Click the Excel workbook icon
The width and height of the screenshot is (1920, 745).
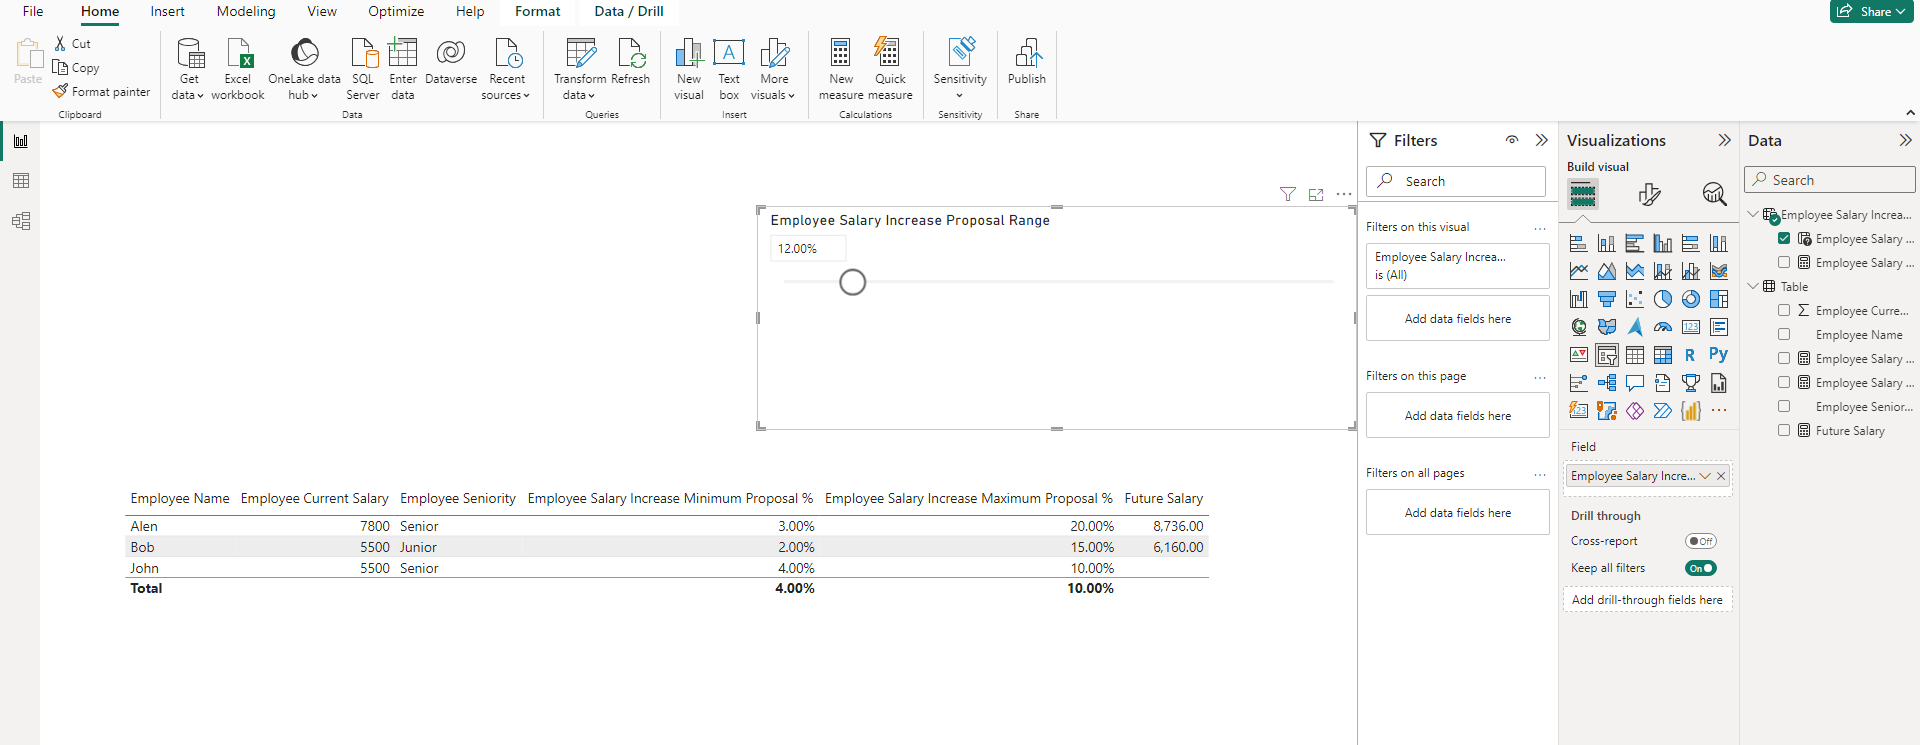(x=238, y=69)
